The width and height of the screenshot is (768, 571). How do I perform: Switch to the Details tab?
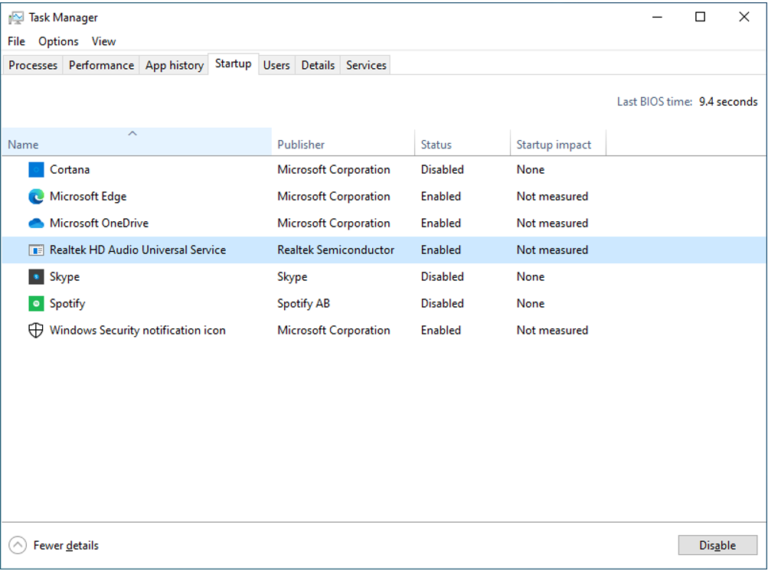coord(318,65)
